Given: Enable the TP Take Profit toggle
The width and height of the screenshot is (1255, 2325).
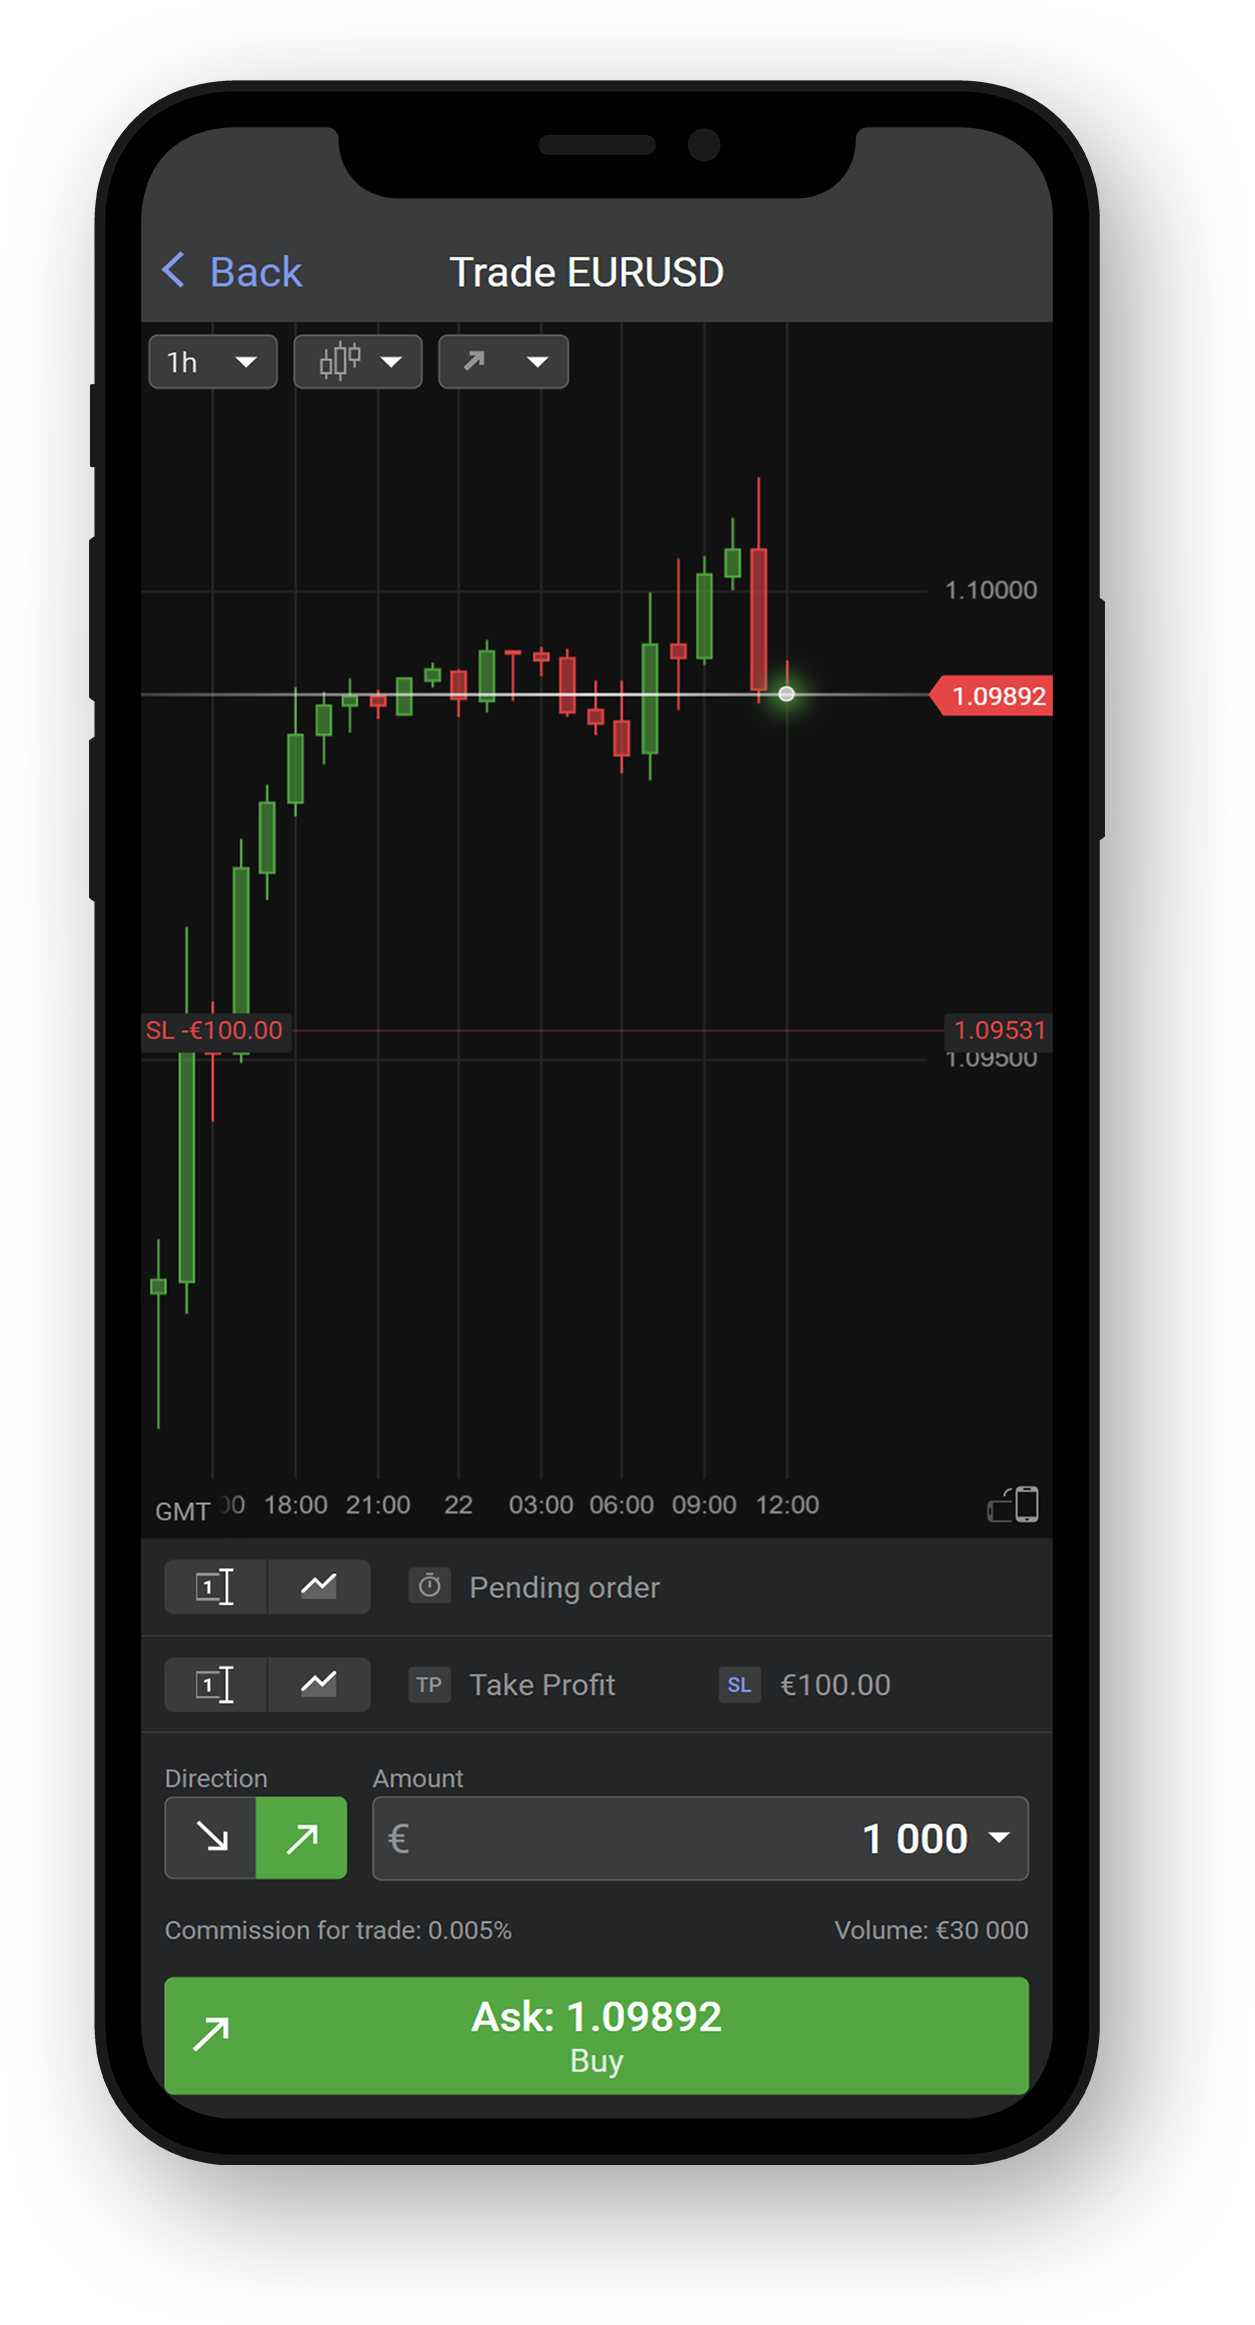Looking at the screenshot, I should point(430,1684).
